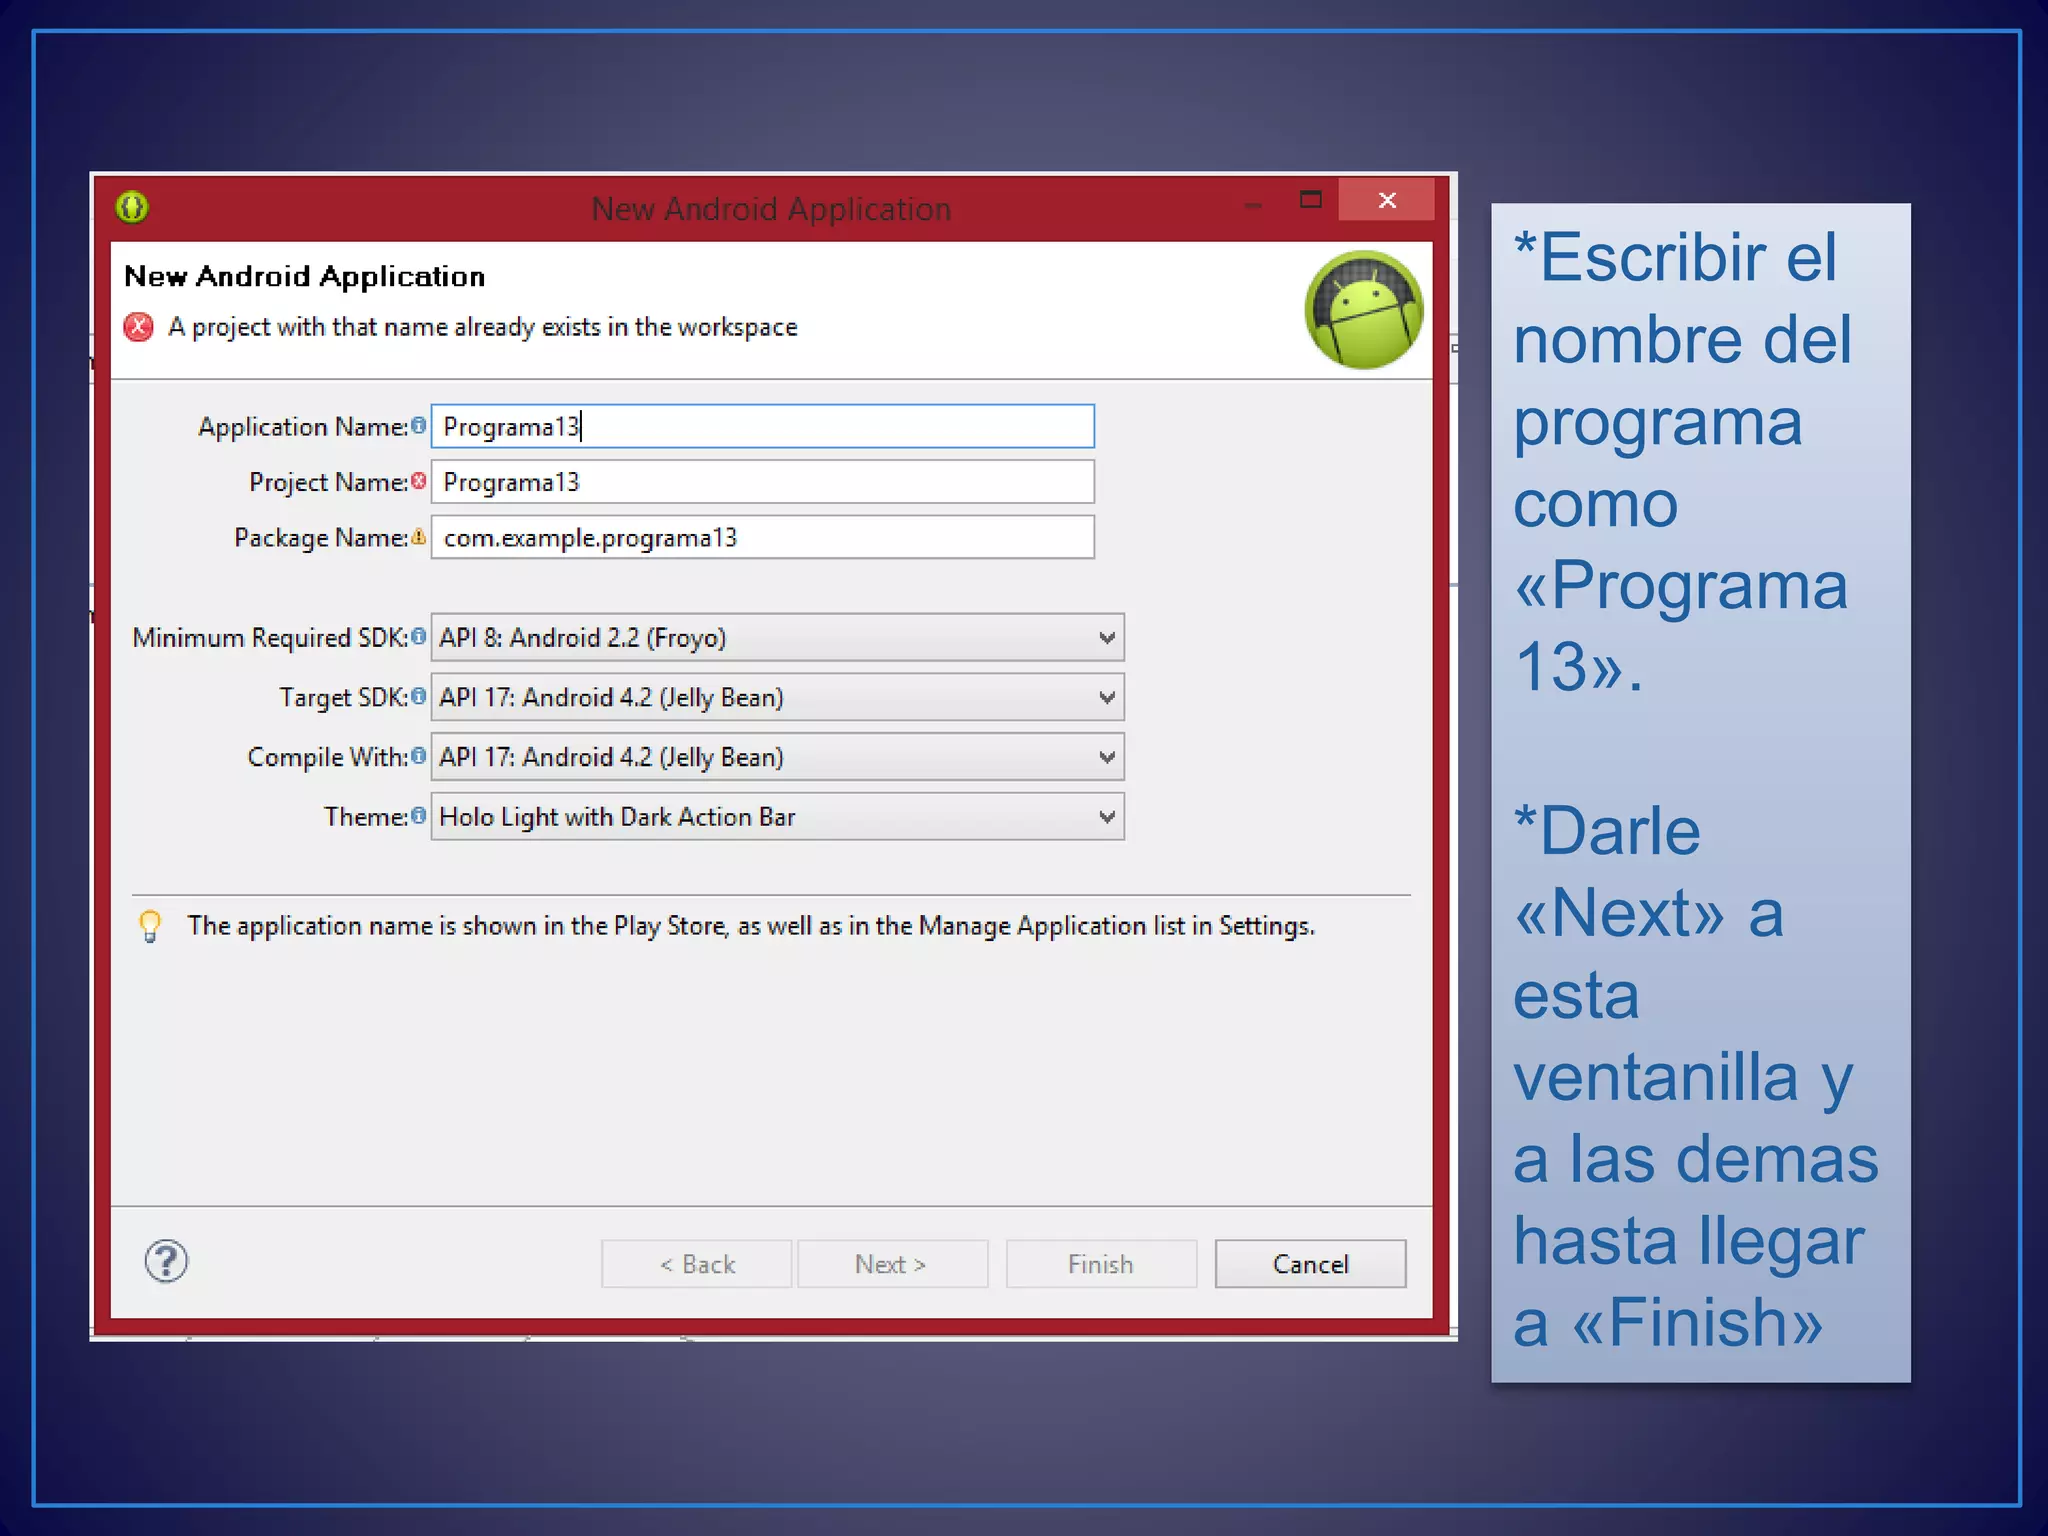Click error icon next to Project Name label

[x=419, y=481]
